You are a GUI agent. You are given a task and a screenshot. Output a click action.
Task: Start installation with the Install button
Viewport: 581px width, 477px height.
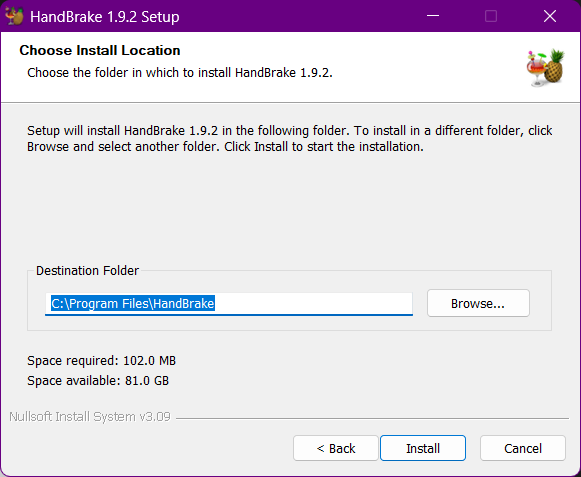point(423,448)
